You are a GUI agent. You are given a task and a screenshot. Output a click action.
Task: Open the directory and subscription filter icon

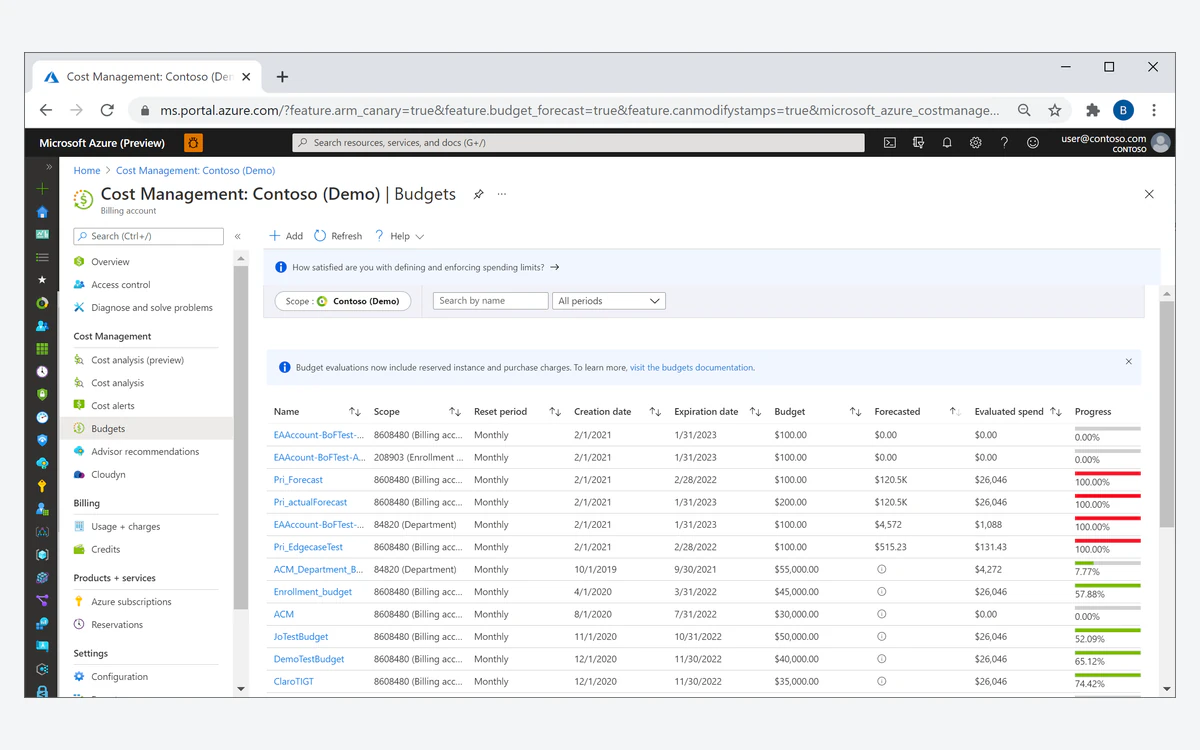click(918, 143)
